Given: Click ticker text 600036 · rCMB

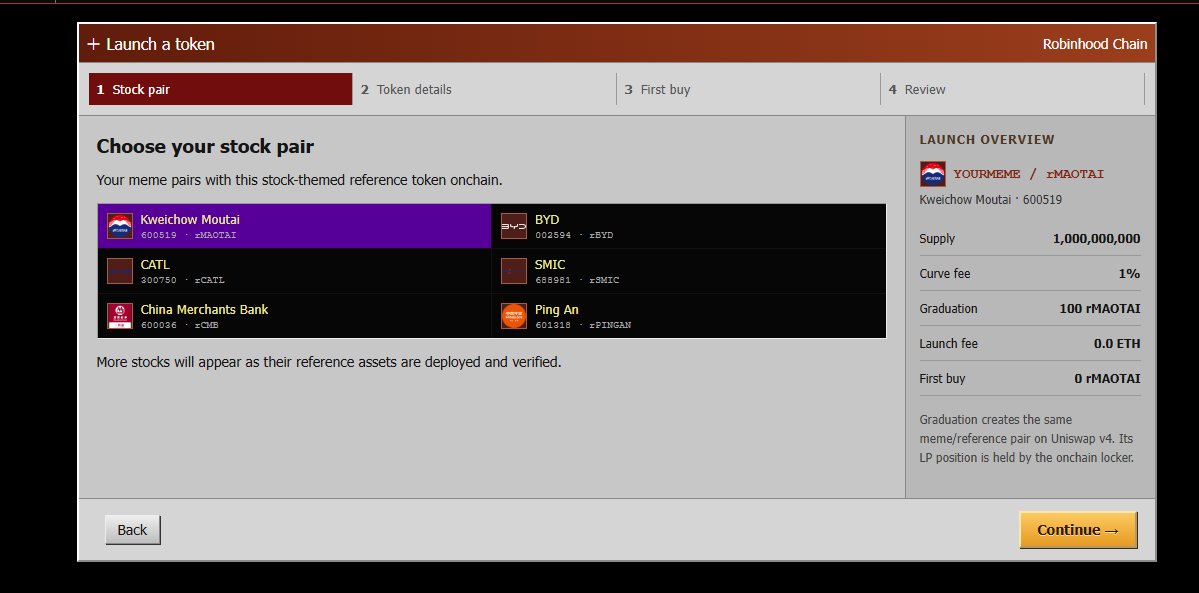Looking at the screenshot, I should point(180,325).
